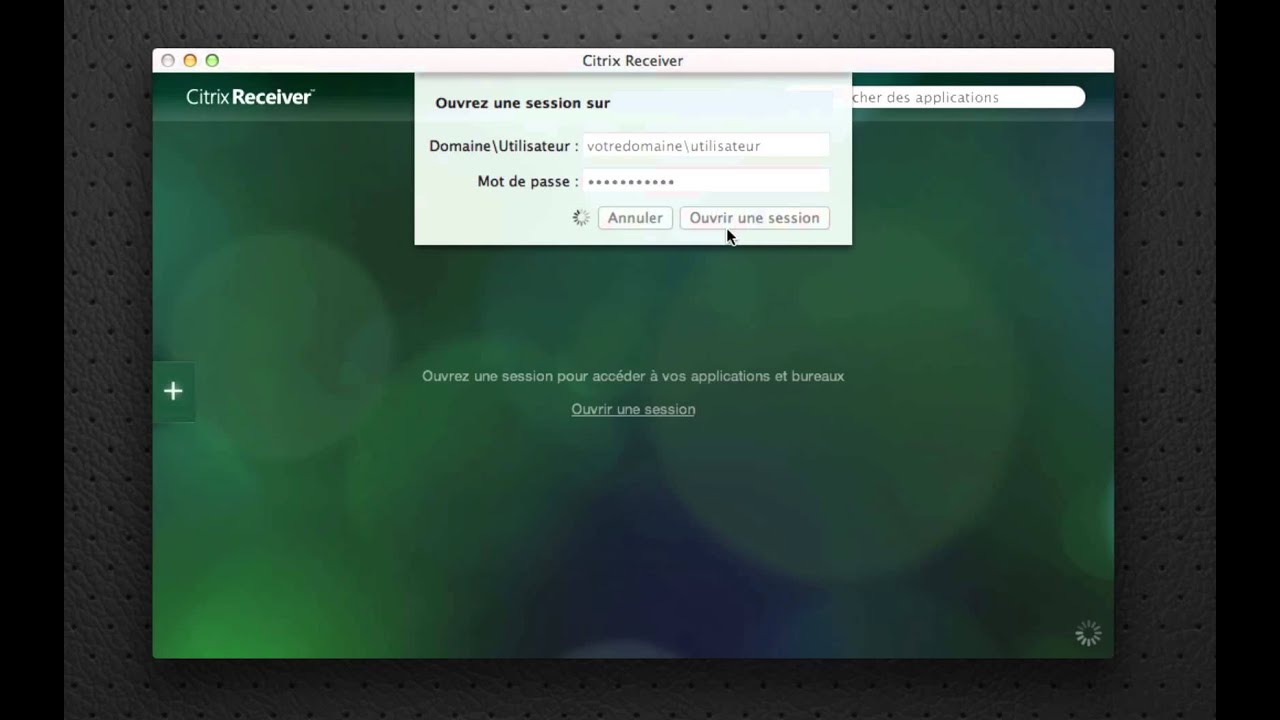This screenshot has height=720, width=1280.
Task: Click the Citrix Receiver logo
Action: pos(250,97)
